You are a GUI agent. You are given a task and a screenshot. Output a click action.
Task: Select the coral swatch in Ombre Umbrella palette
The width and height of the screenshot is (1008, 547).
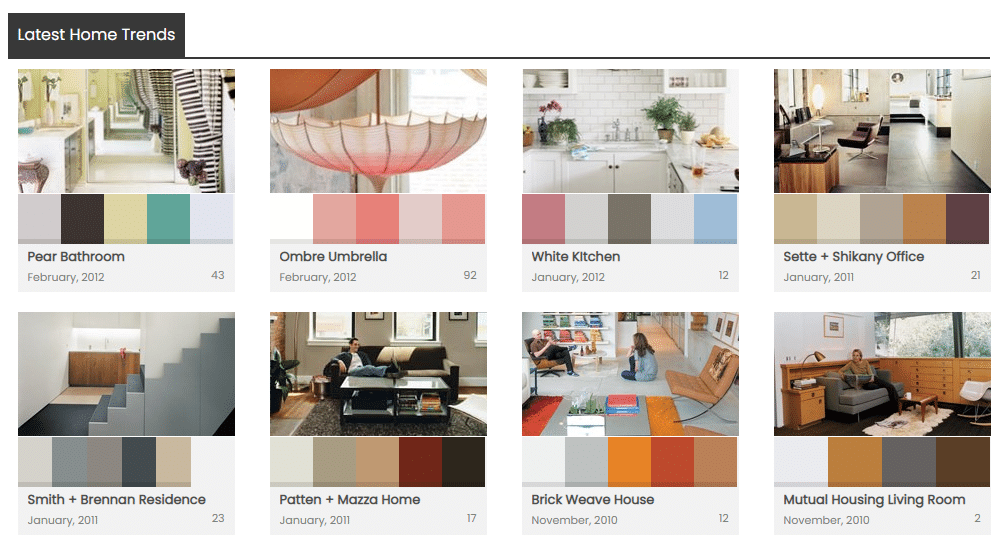pyautogui.click(x=377, y=219)
